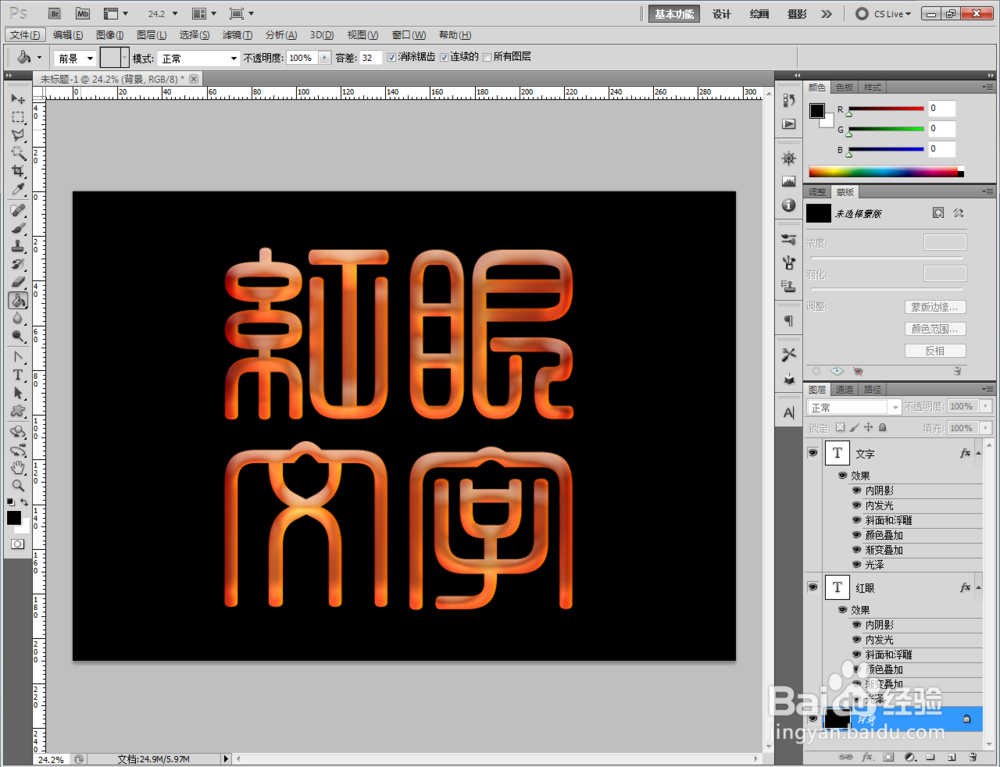Screen dimensions: 1000x767
Task: Launch Mini Bridge from top bar
Action: click(x=82, y=13)
